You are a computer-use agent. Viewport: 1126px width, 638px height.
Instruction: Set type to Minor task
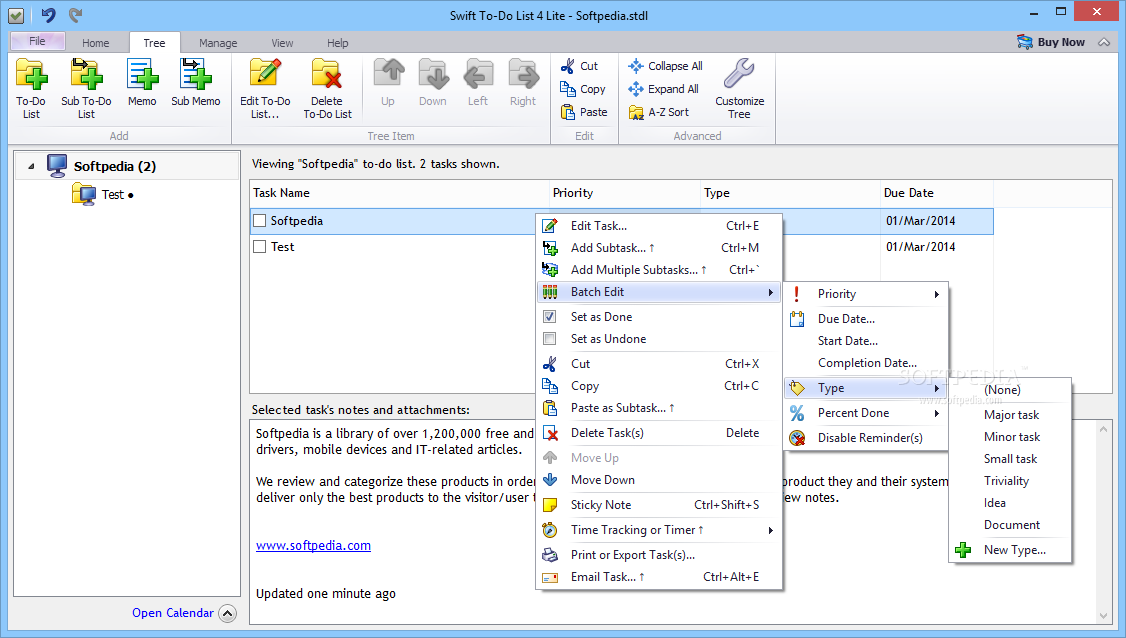pos(1010,437)
